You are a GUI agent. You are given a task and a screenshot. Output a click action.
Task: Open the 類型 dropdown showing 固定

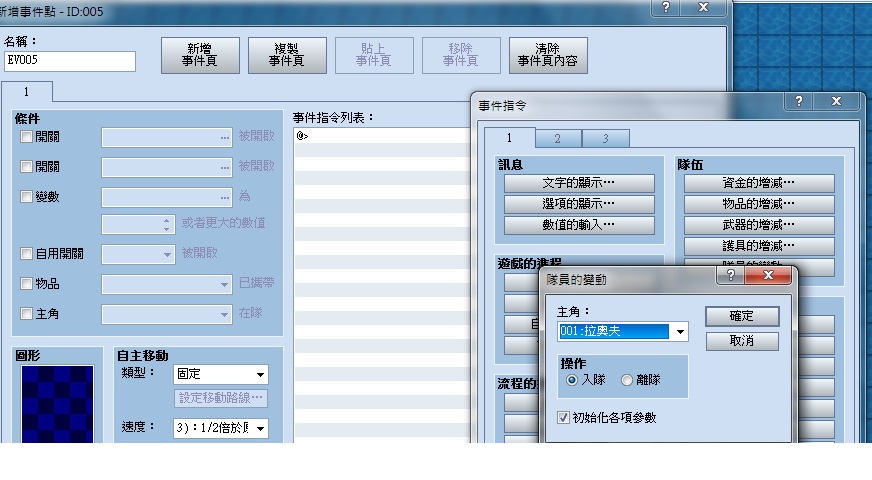coord(221,374)
